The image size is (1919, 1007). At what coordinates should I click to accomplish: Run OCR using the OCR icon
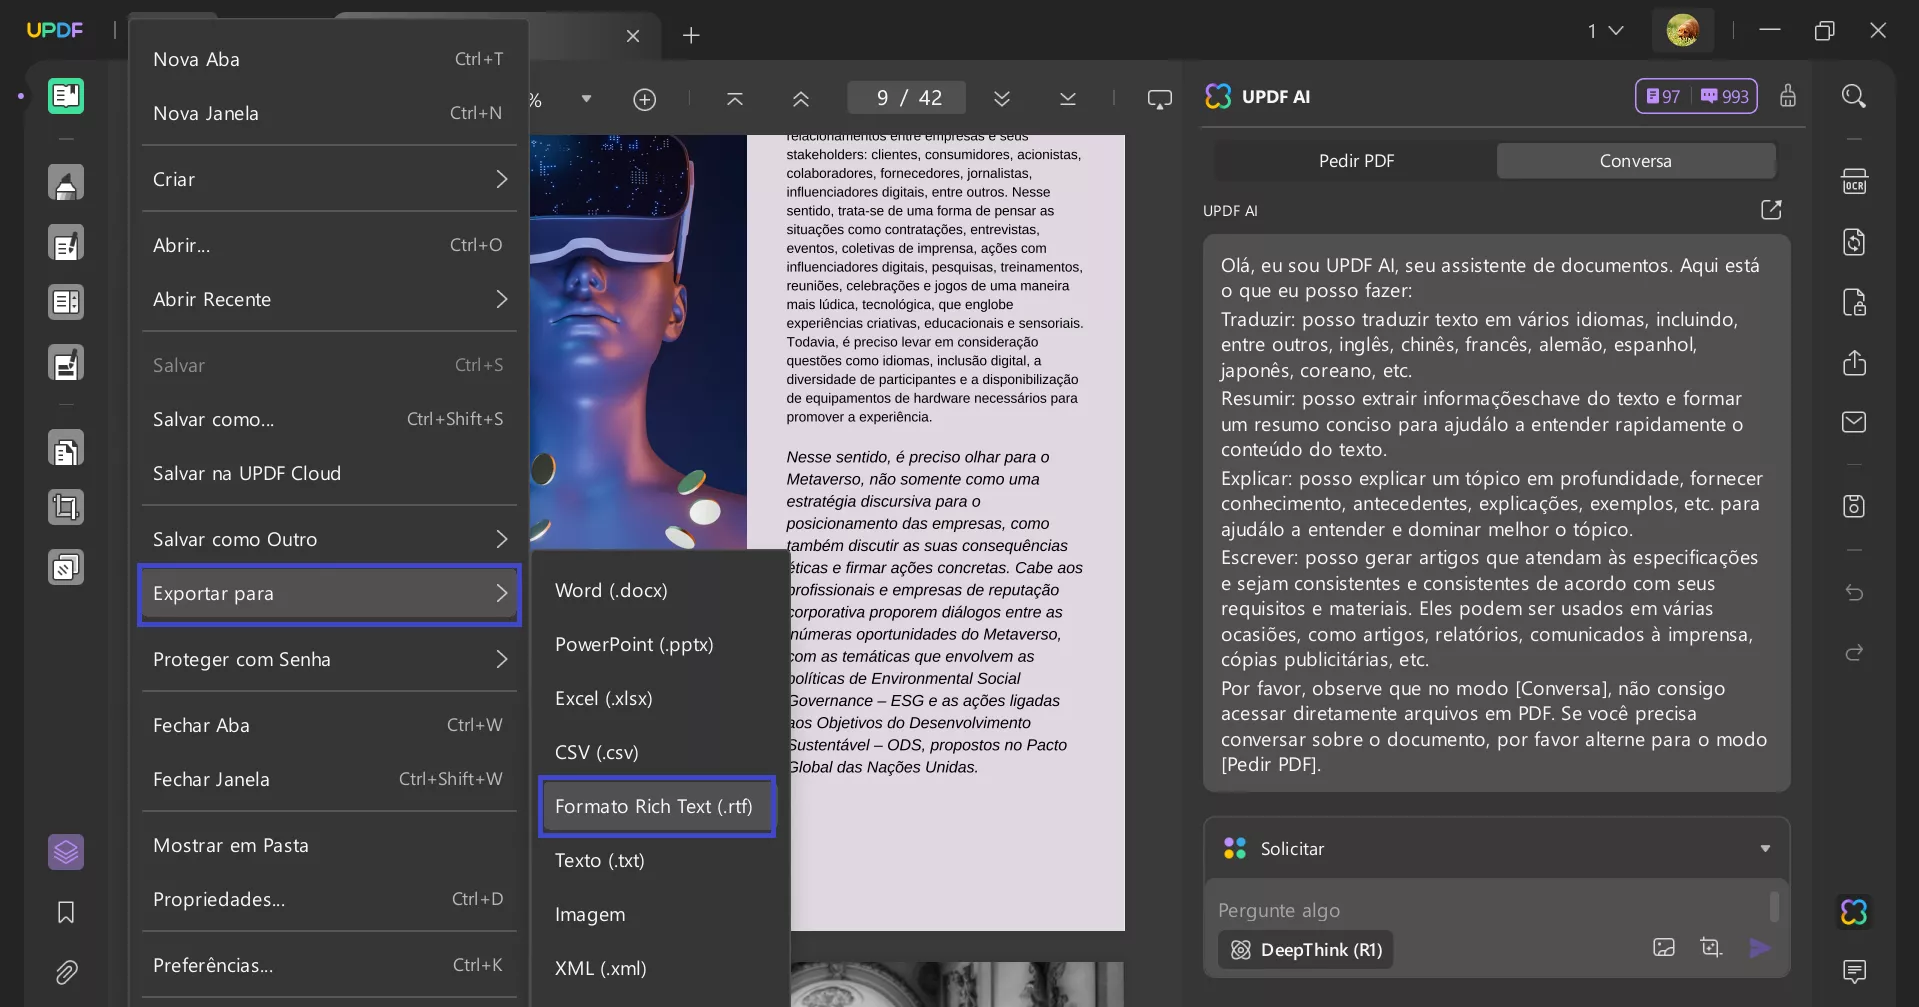[1854, 181]
